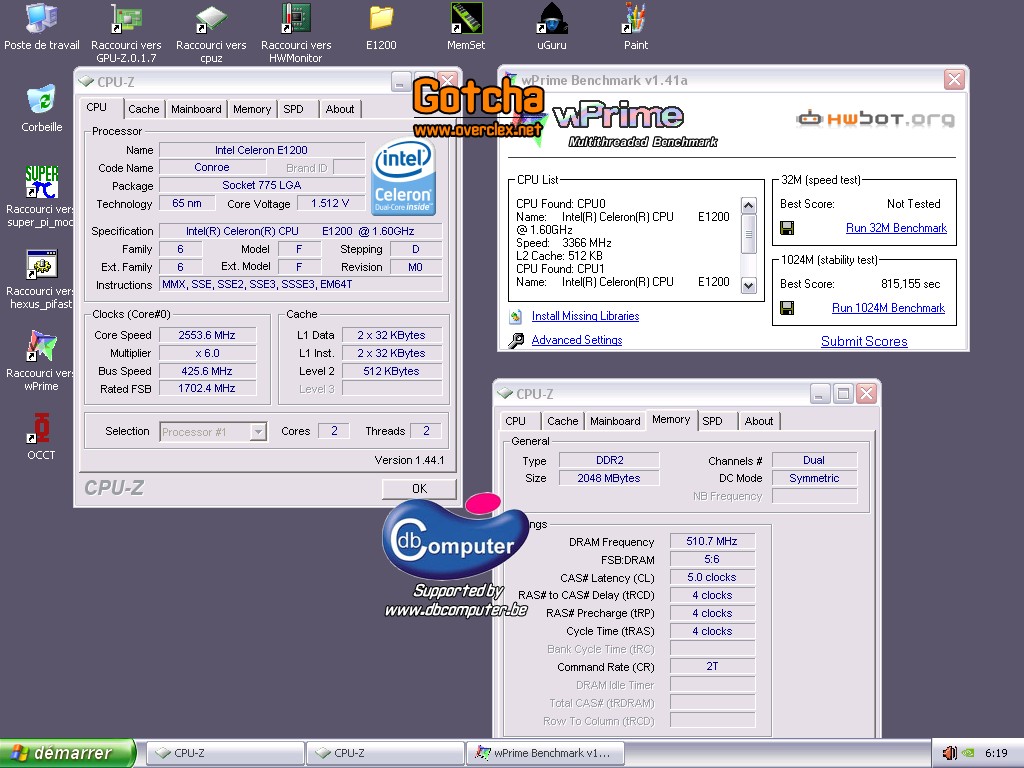Open the OCCT desktop icon
The height and width of the screenshot is (768, 1024).
coord(42,428)
